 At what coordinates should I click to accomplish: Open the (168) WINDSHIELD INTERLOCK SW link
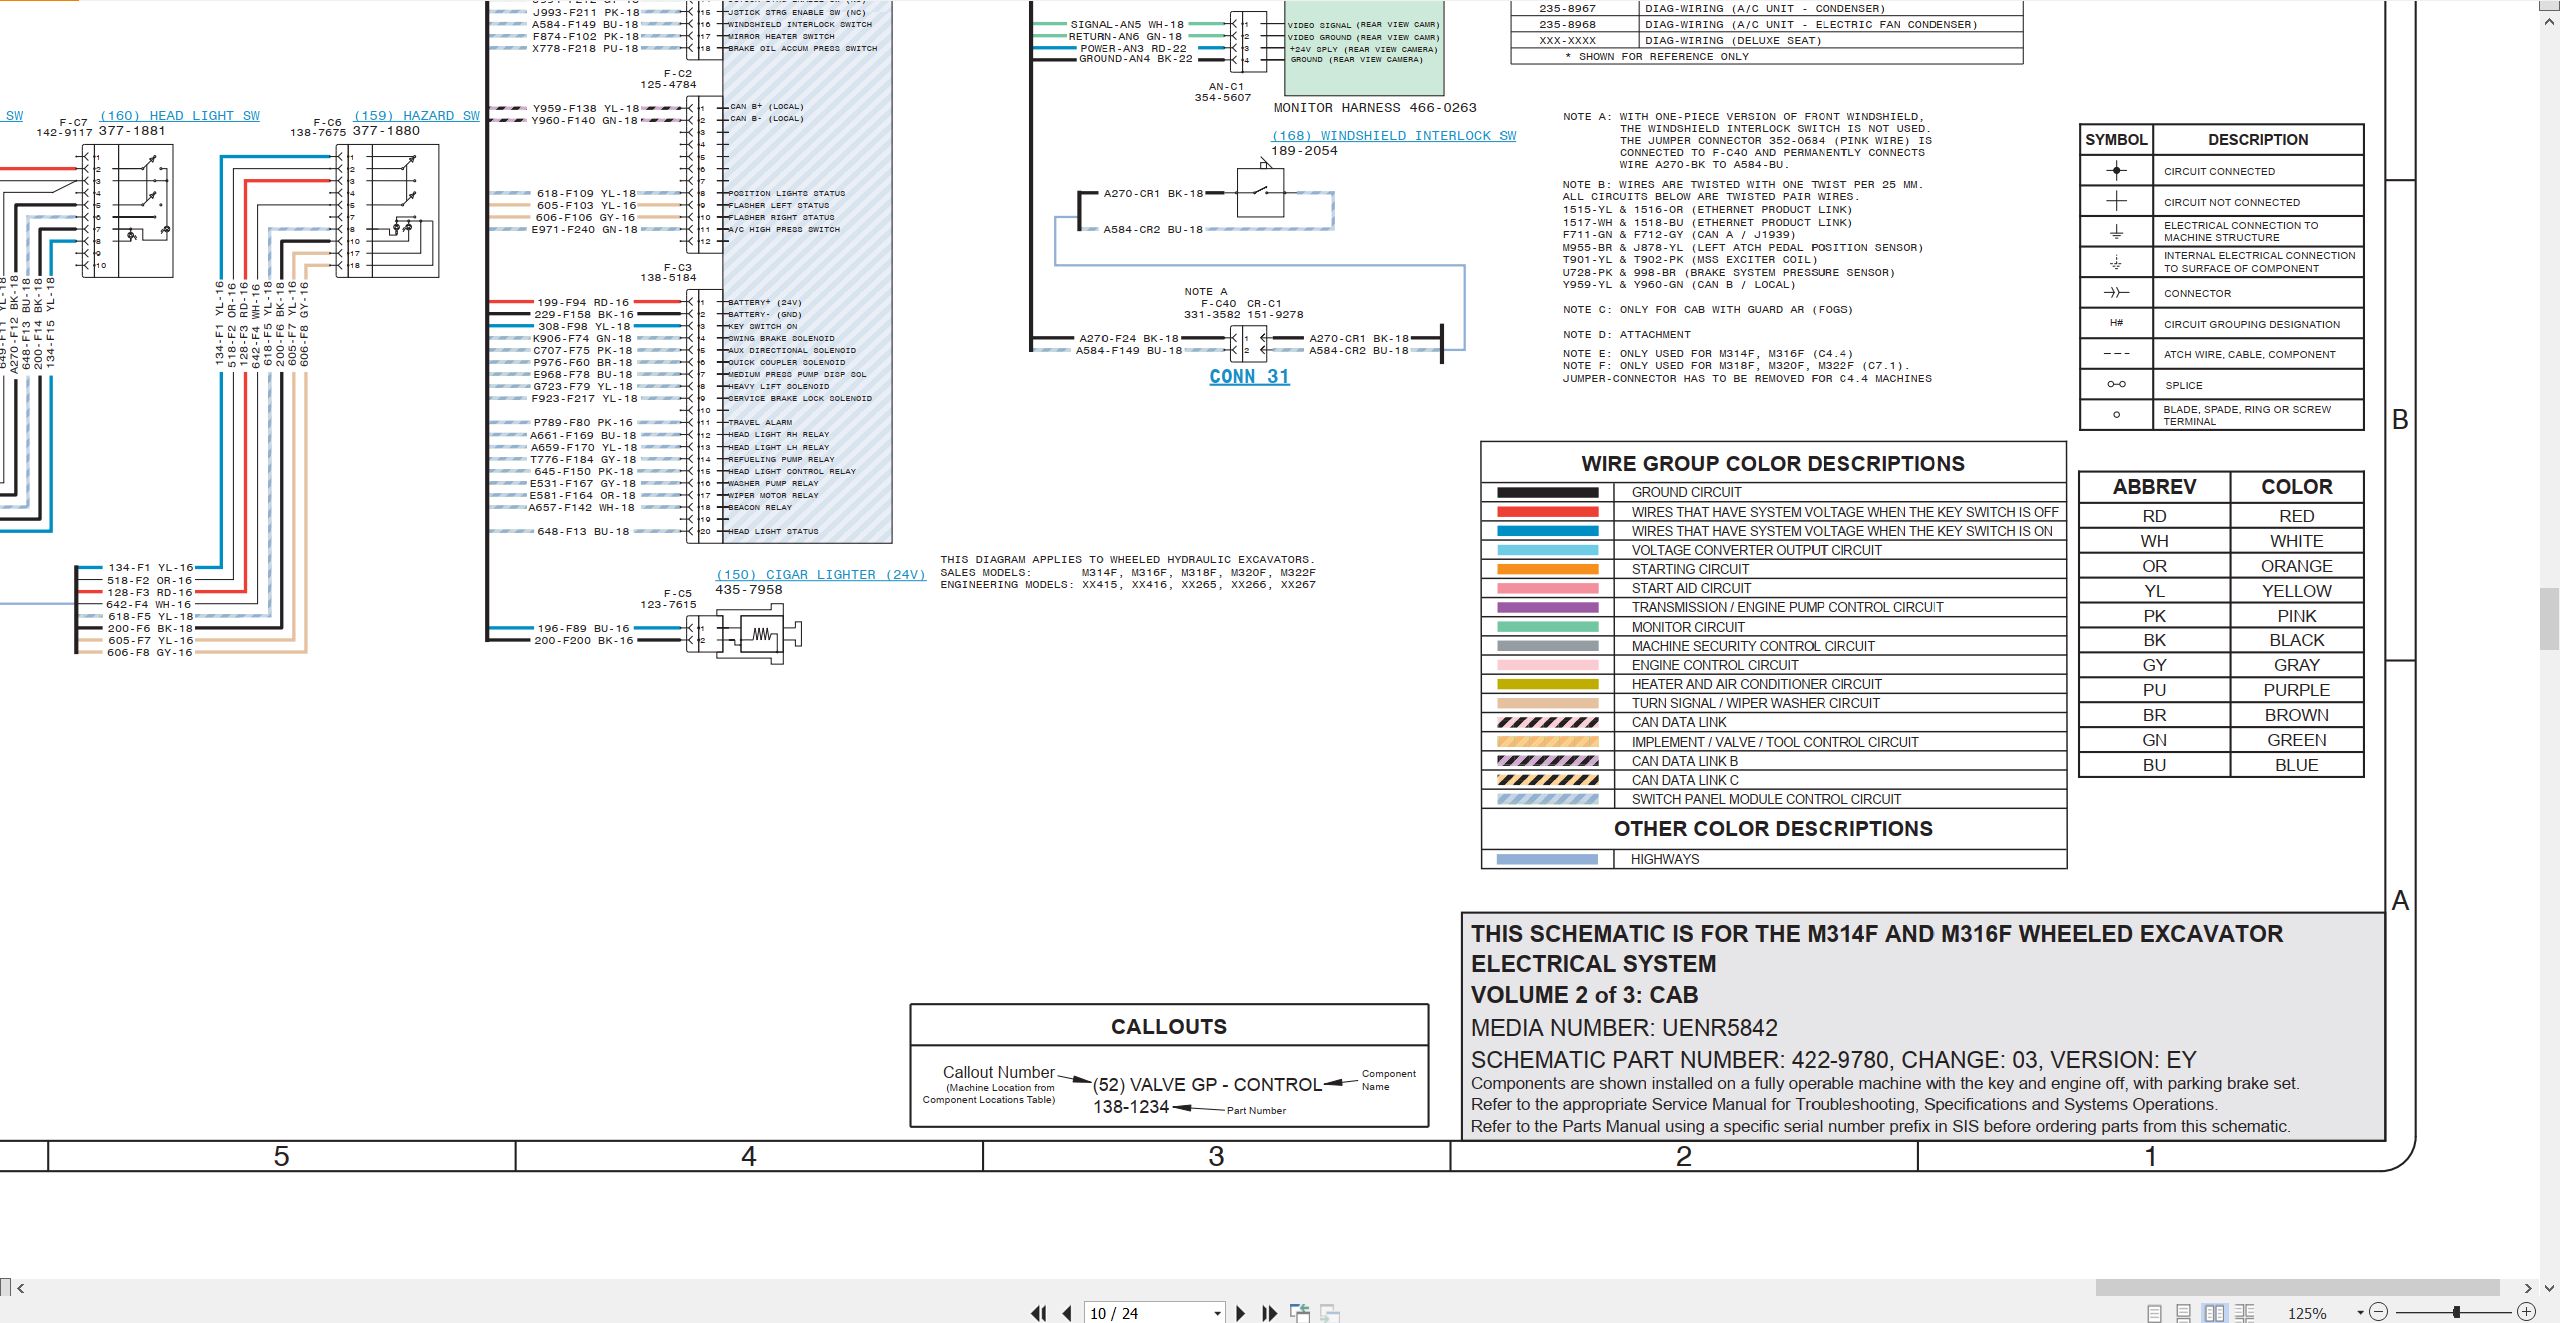click(x=1394, y=136)
